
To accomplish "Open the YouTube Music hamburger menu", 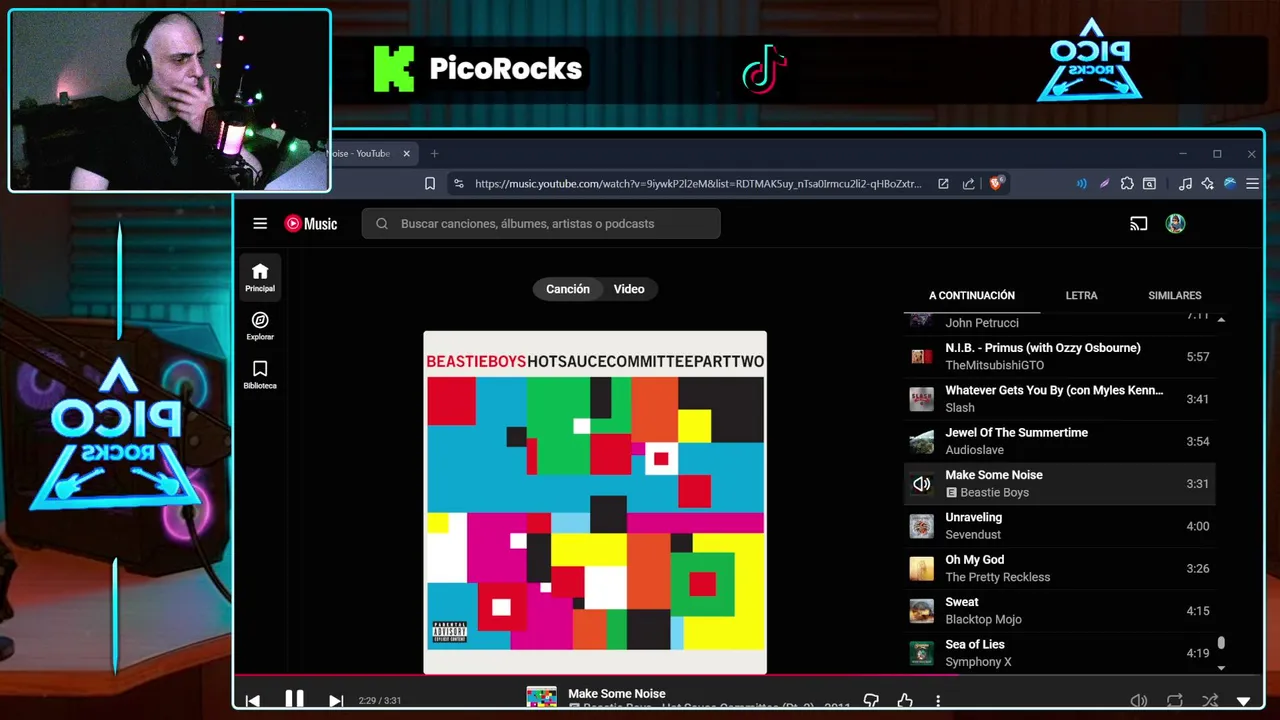I will click(260, 224).
